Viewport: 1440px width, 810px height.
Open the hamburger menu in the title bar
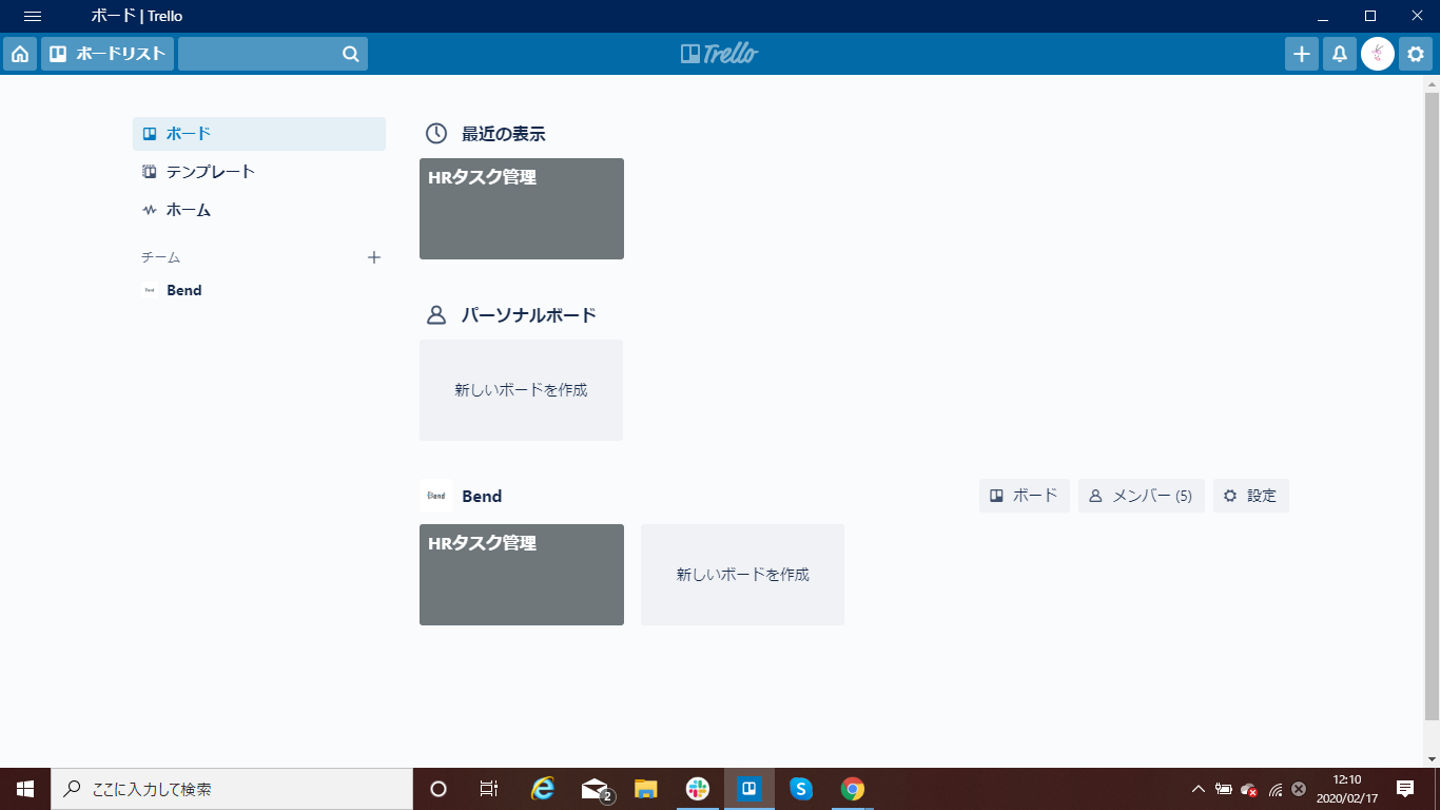click(32, 16)
